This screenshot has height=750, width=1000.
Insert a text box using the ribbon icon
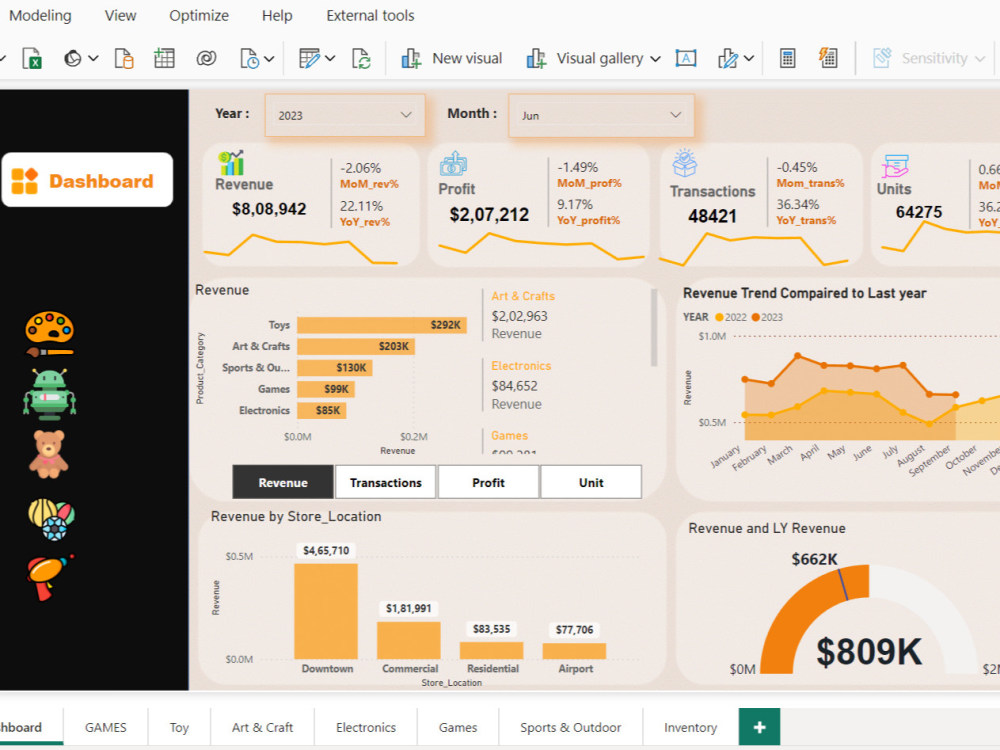click(686, 58)
